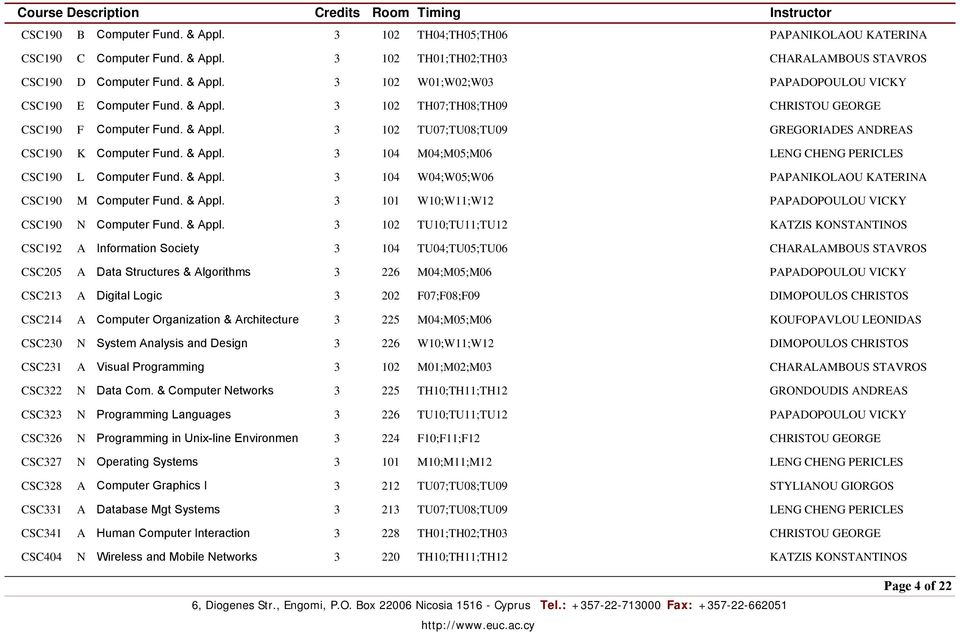Viewport: 960px width, 632px height.
Task: Select Digital Logic course title
Action: coord(129,296)
